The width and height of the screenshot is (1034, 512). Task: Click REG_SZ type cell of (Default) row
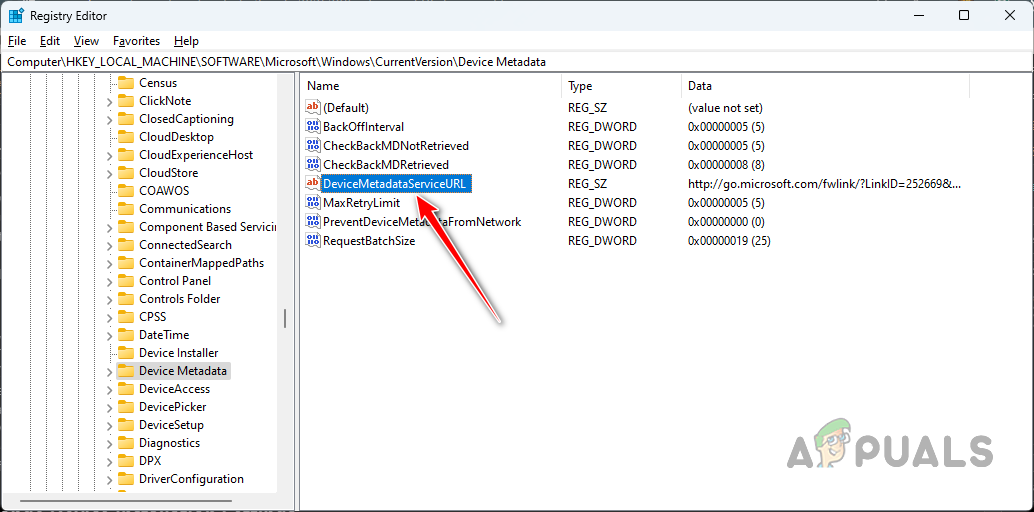(x=586, y=108)
